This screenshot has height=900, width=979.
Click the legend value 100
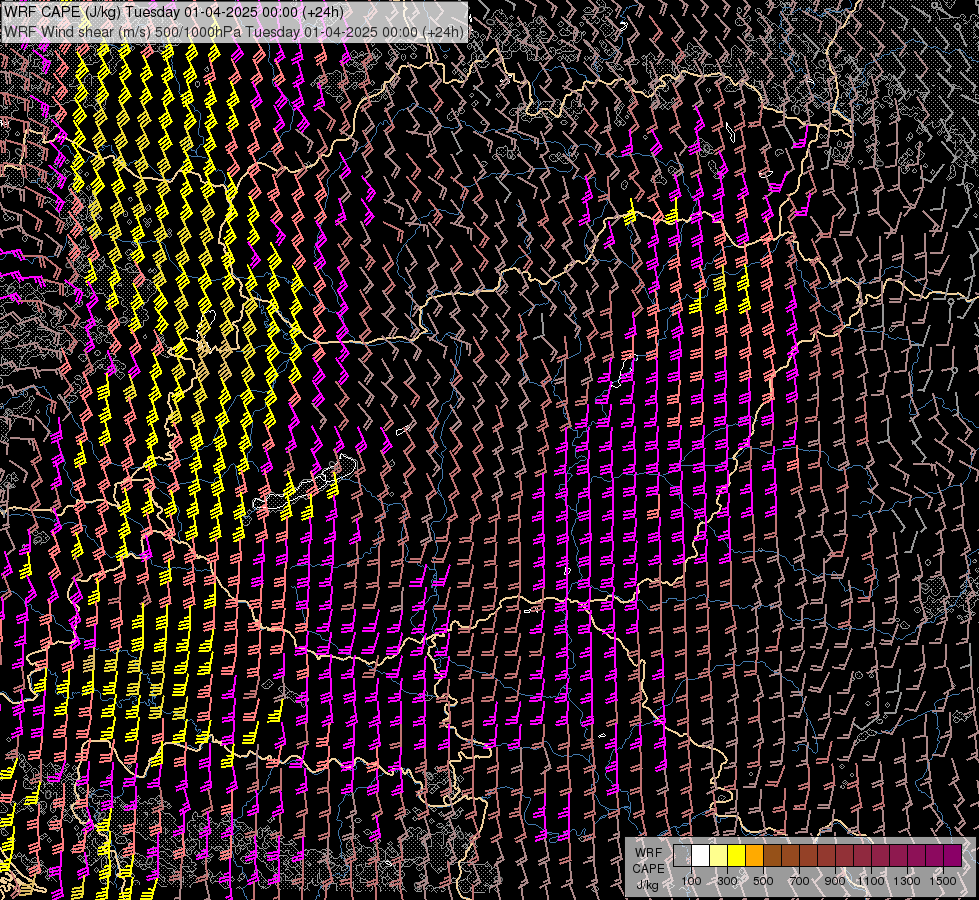point(691,881)
